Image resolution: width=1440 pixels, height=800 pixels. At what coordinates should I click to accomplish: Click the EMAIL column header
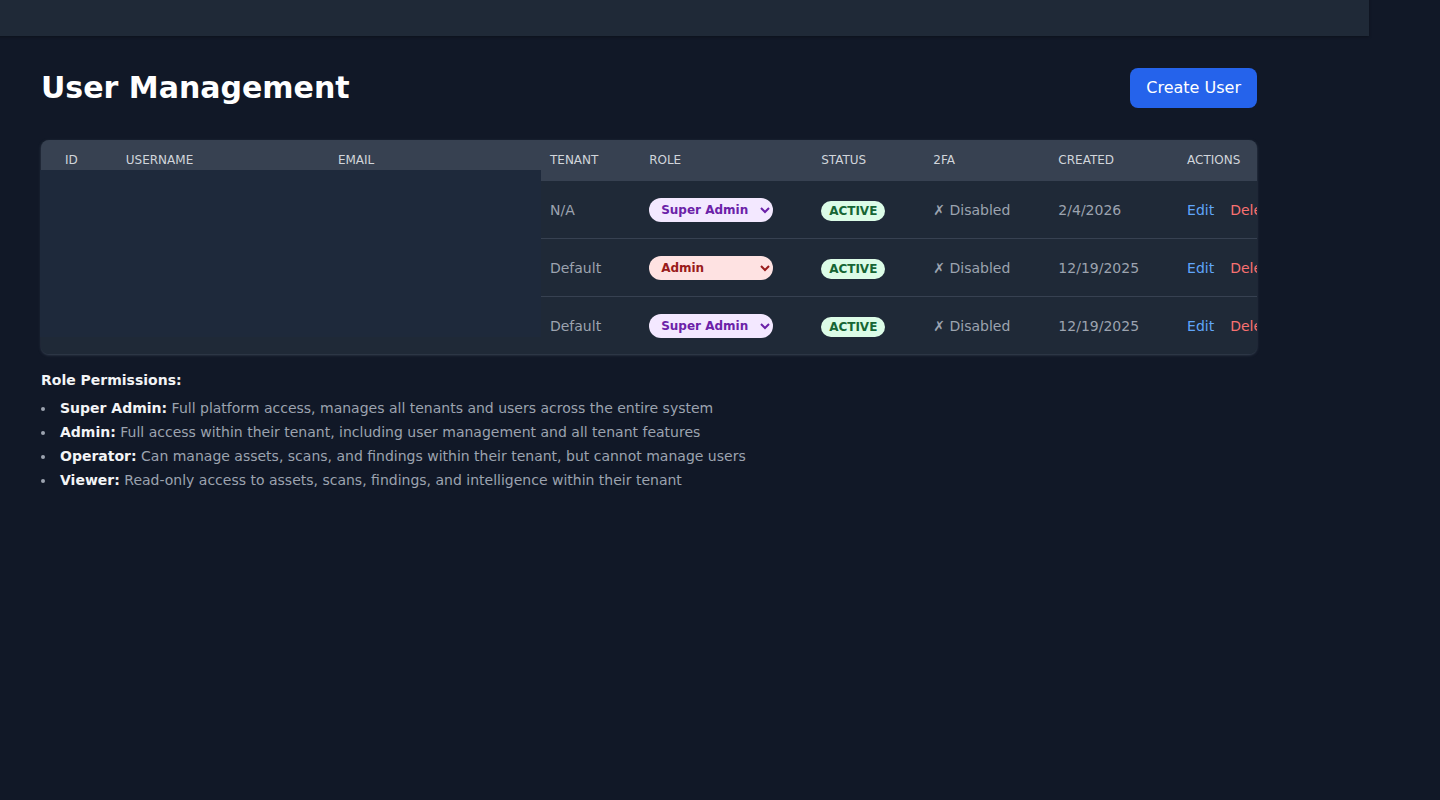[356, 159]
